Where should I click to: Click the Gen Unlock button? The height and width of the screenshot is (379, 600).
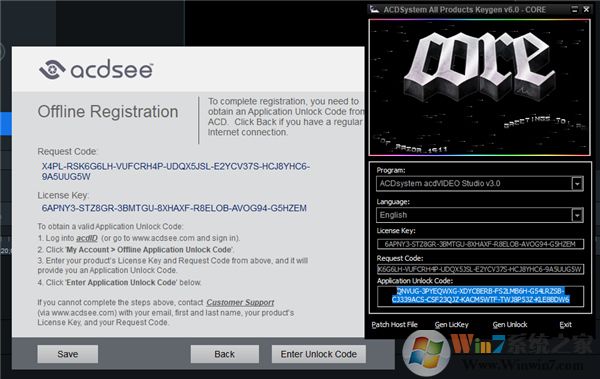coord(510,325)
